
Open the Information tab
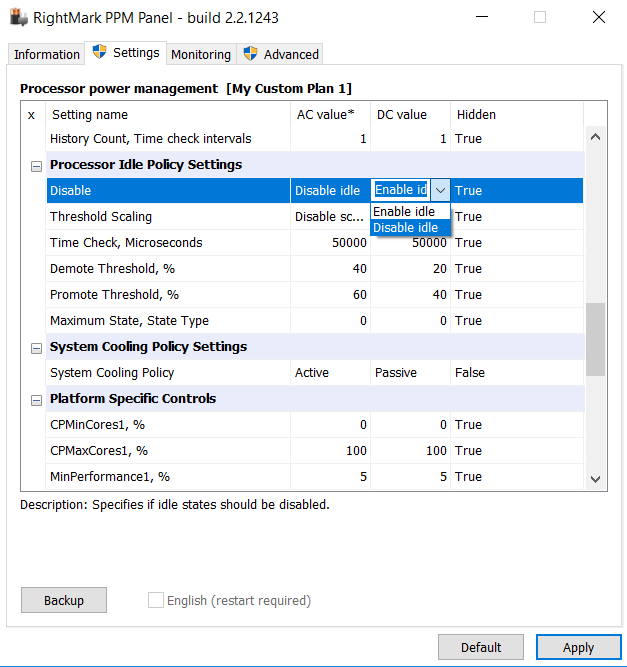click(x=46, y=54)
